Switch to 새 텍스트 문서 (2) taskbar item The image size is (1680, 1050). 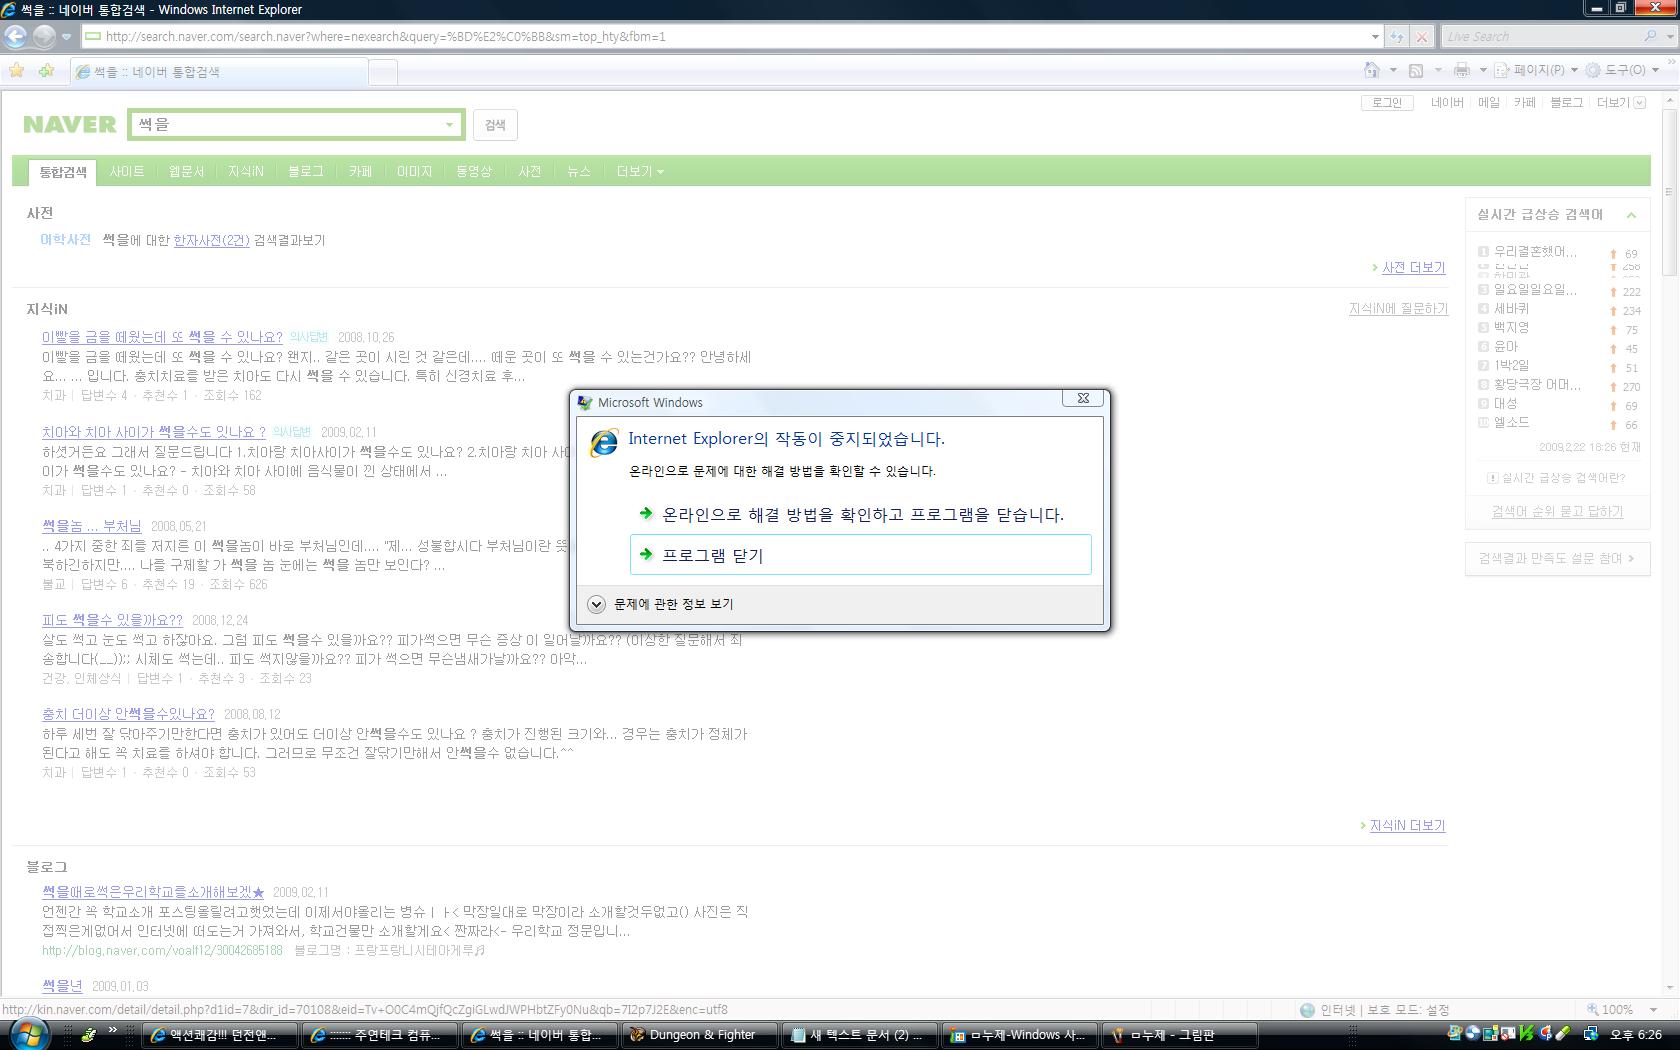pos(858,1035)
